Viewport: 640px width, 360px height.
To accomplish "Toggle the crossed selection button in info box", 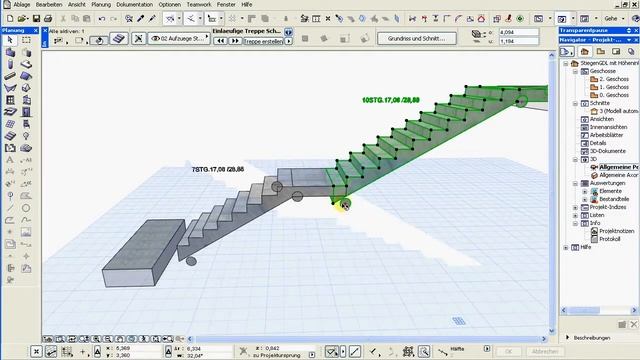I will [x=138, y=39].
